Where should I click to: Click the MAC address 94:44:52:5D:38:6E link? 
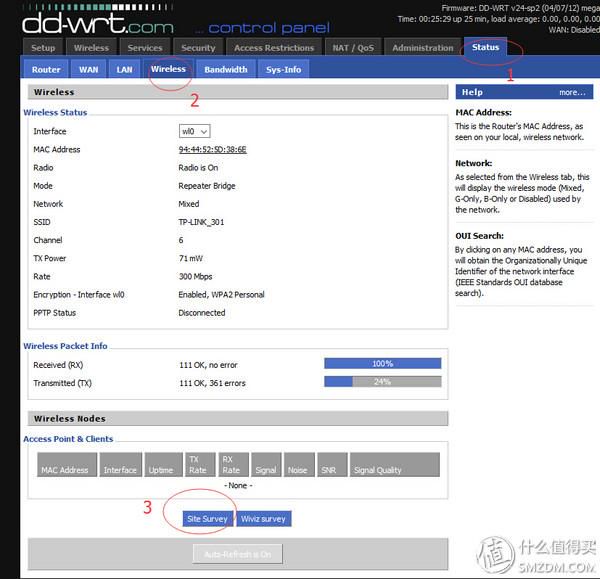pyautogui.click(x=212, y=149)
